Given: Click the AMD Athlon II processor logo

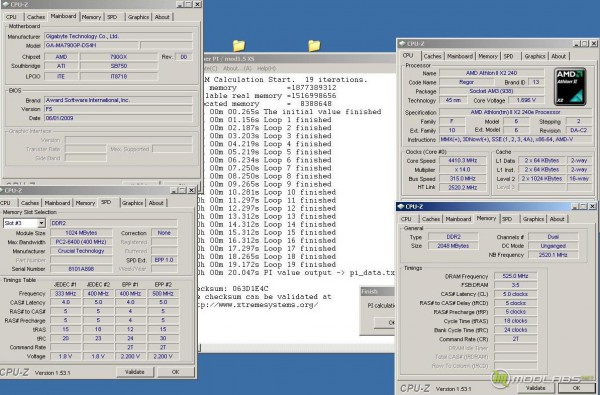Looking at the screenshot, I should [570, 87].
